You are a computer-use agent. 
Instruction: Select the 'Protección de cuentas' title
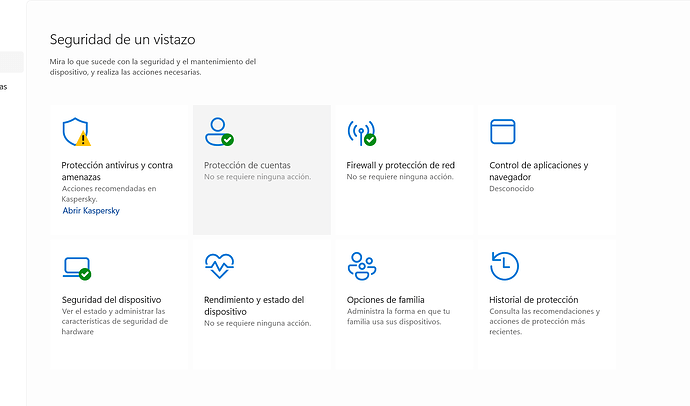[x=247, y=165]
